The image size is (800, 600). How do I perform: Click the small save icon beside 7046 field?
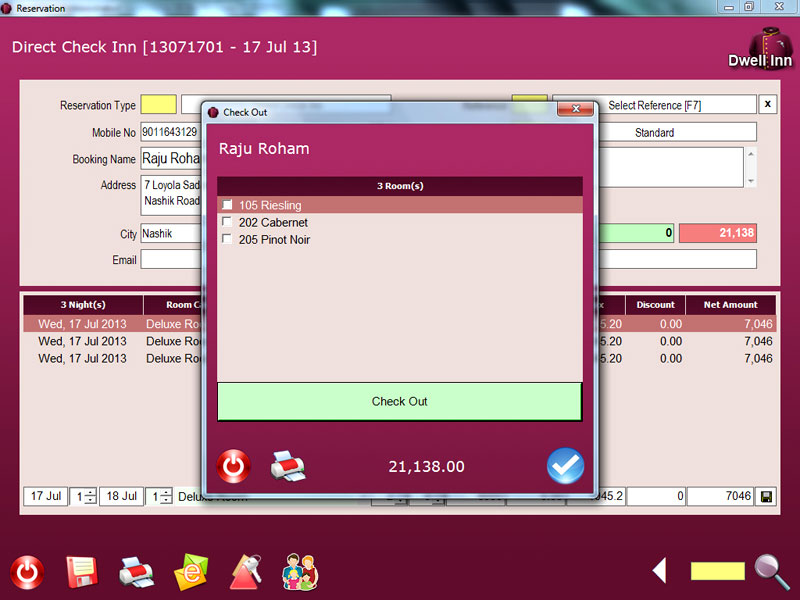tap(767, 497)
